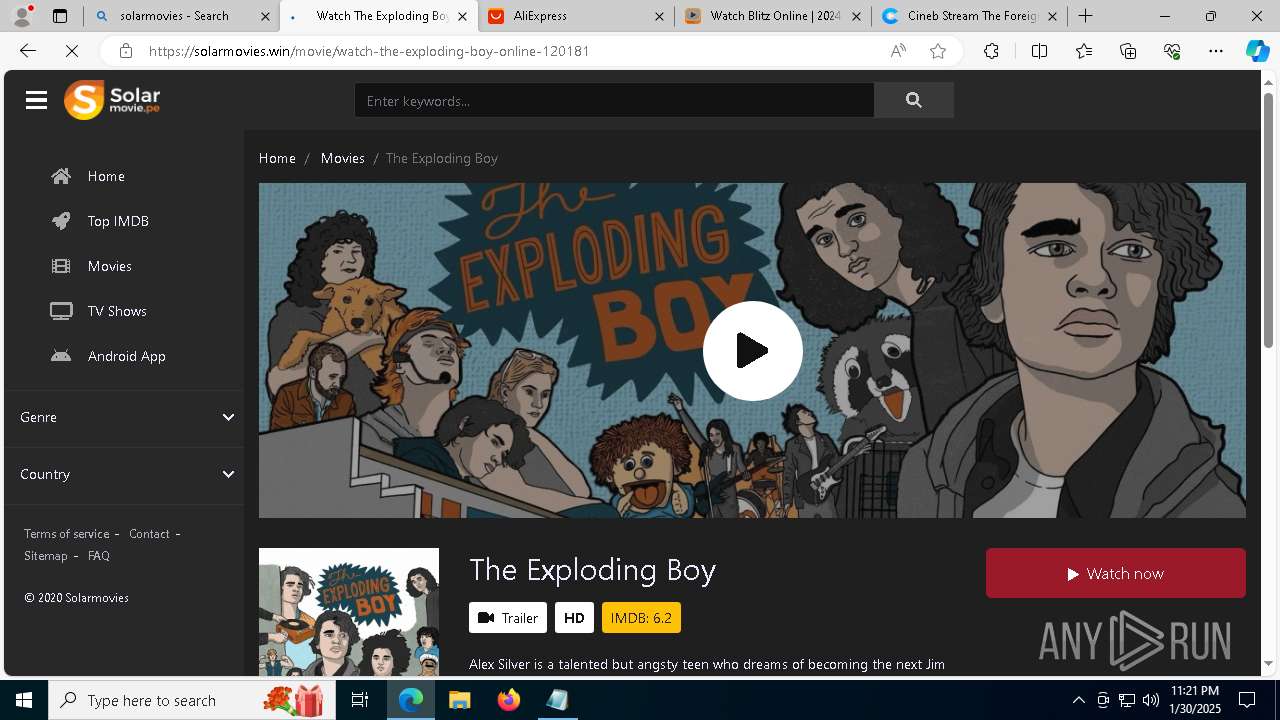Click the scrollbar down arrow
The image size is (1280, 720).
[x=1268, y=663]
